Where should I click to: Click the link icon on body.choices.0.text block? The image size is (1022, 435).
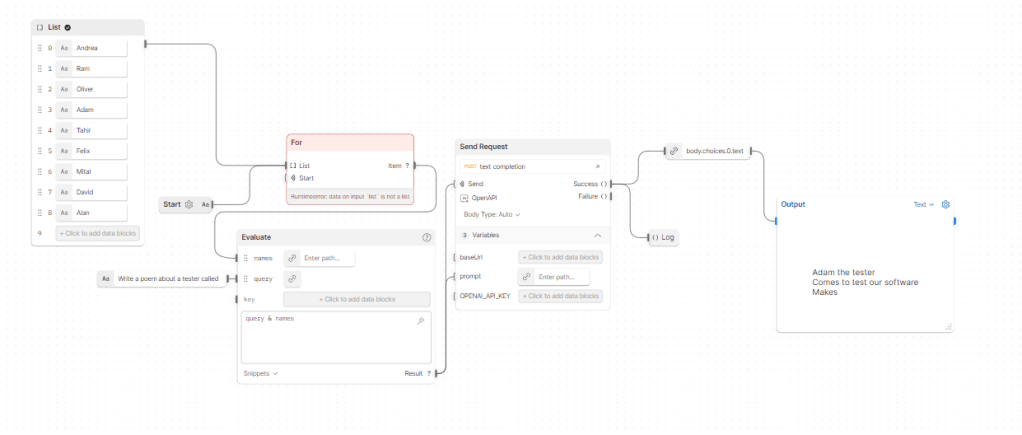(x=675, y=150)
